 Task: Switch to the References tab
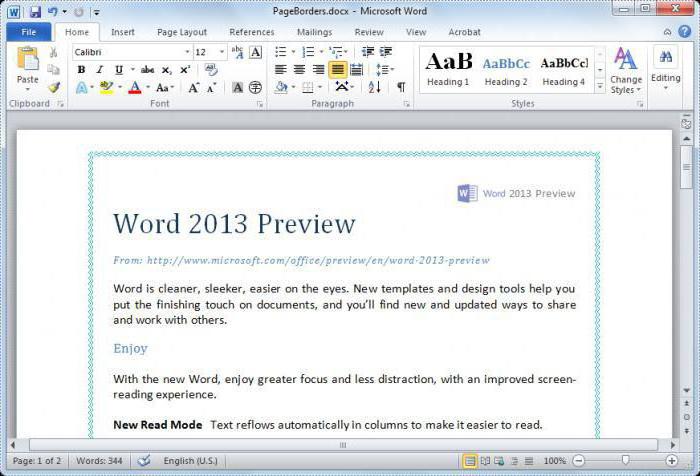click(x=251, y=32)
